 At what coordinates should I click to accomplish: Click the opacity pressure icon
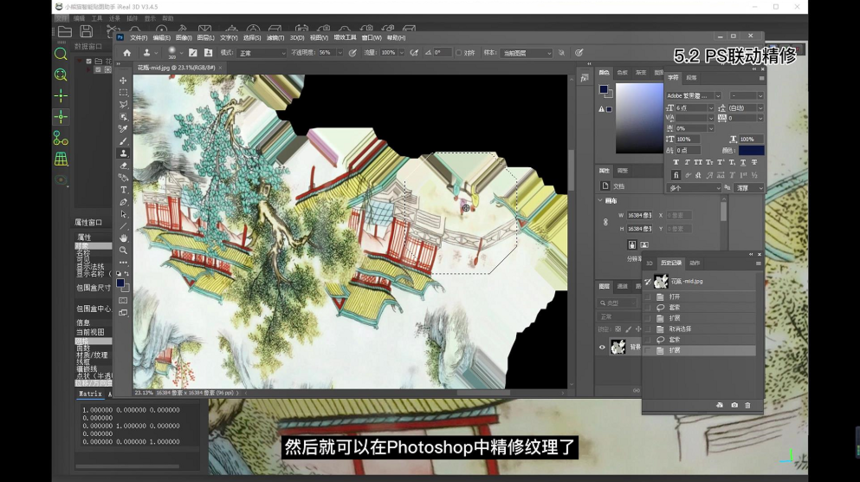353,53
